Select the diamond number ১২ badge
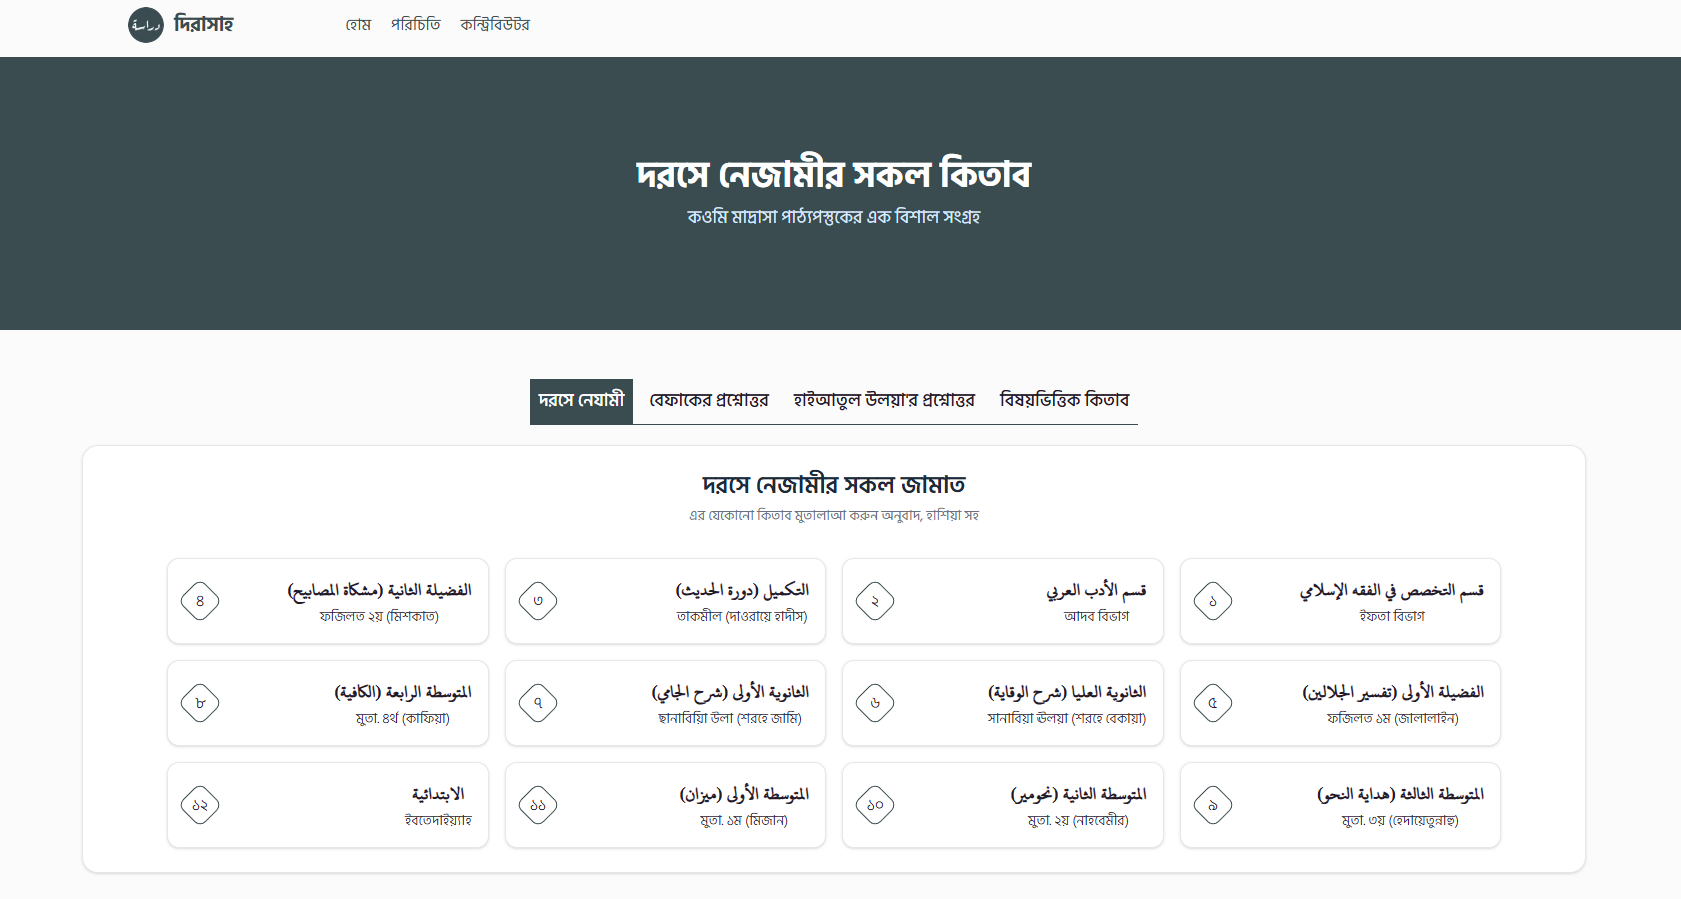The width and height of the screenshot is (1681, 899). point(200,805)
